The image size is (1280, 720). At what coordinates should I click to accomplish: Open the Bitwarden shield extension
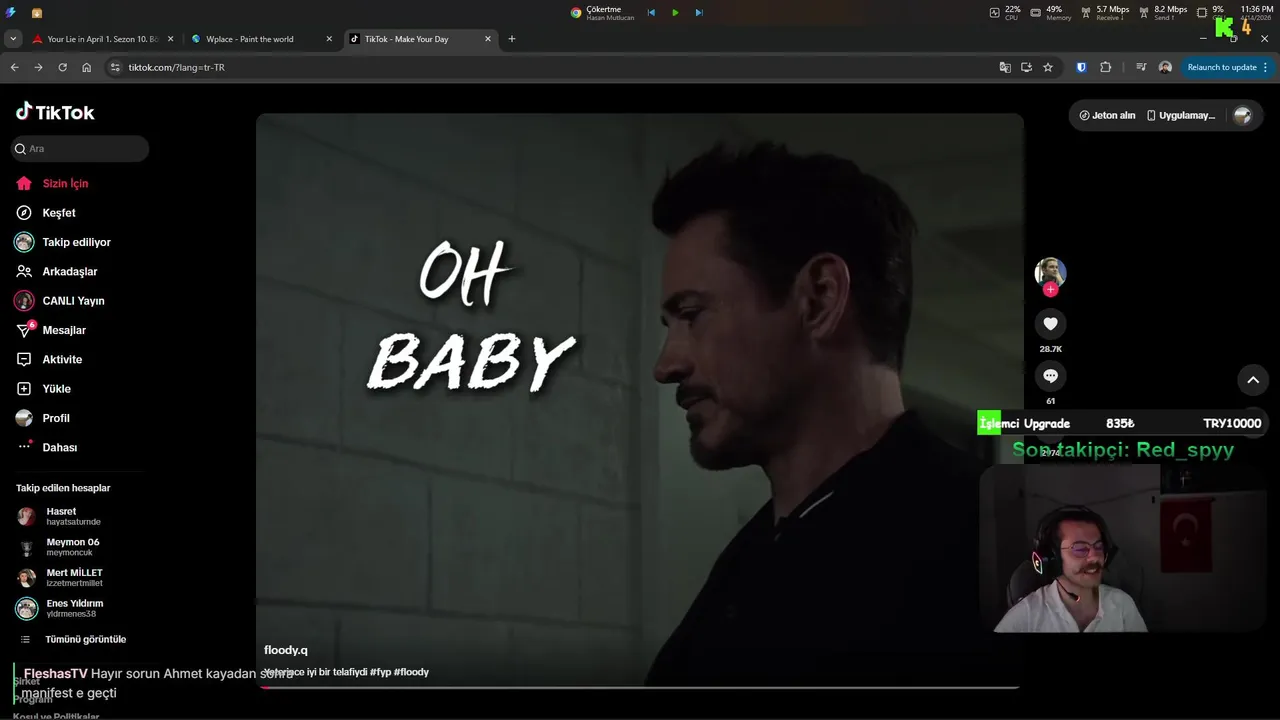click(x=1081, y=67)
